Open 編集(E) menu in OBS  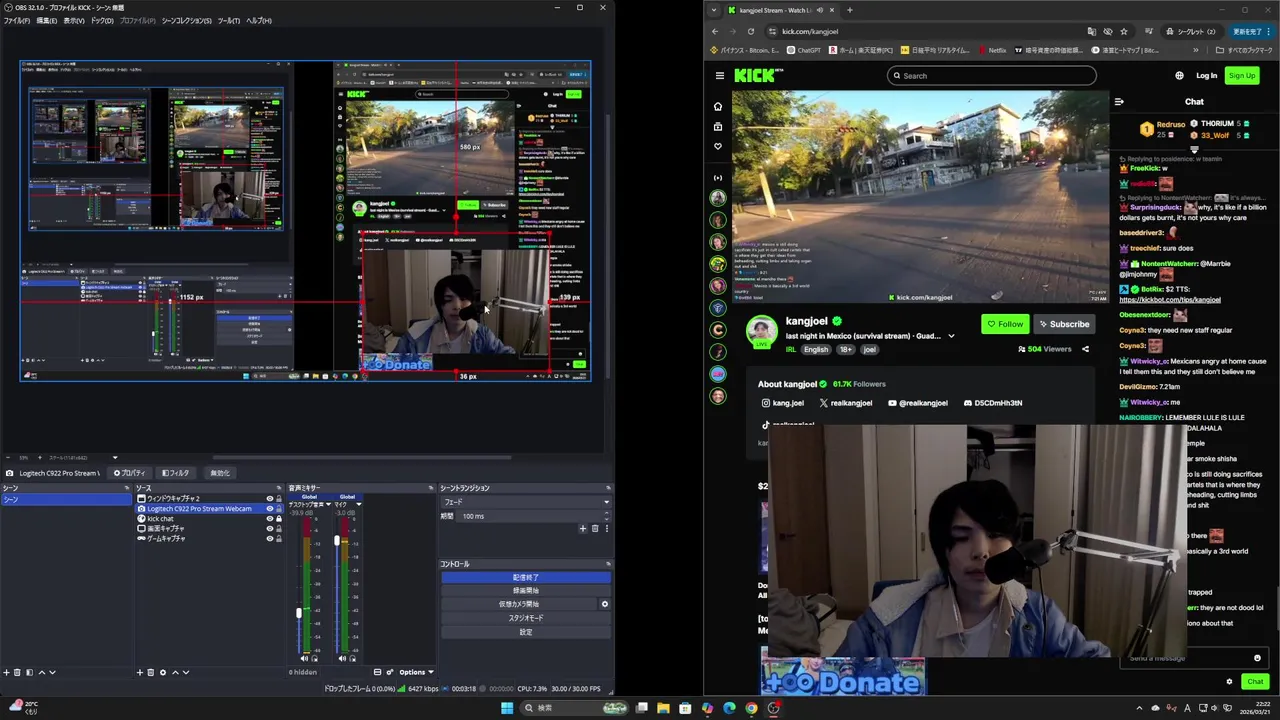coord(46,21)
